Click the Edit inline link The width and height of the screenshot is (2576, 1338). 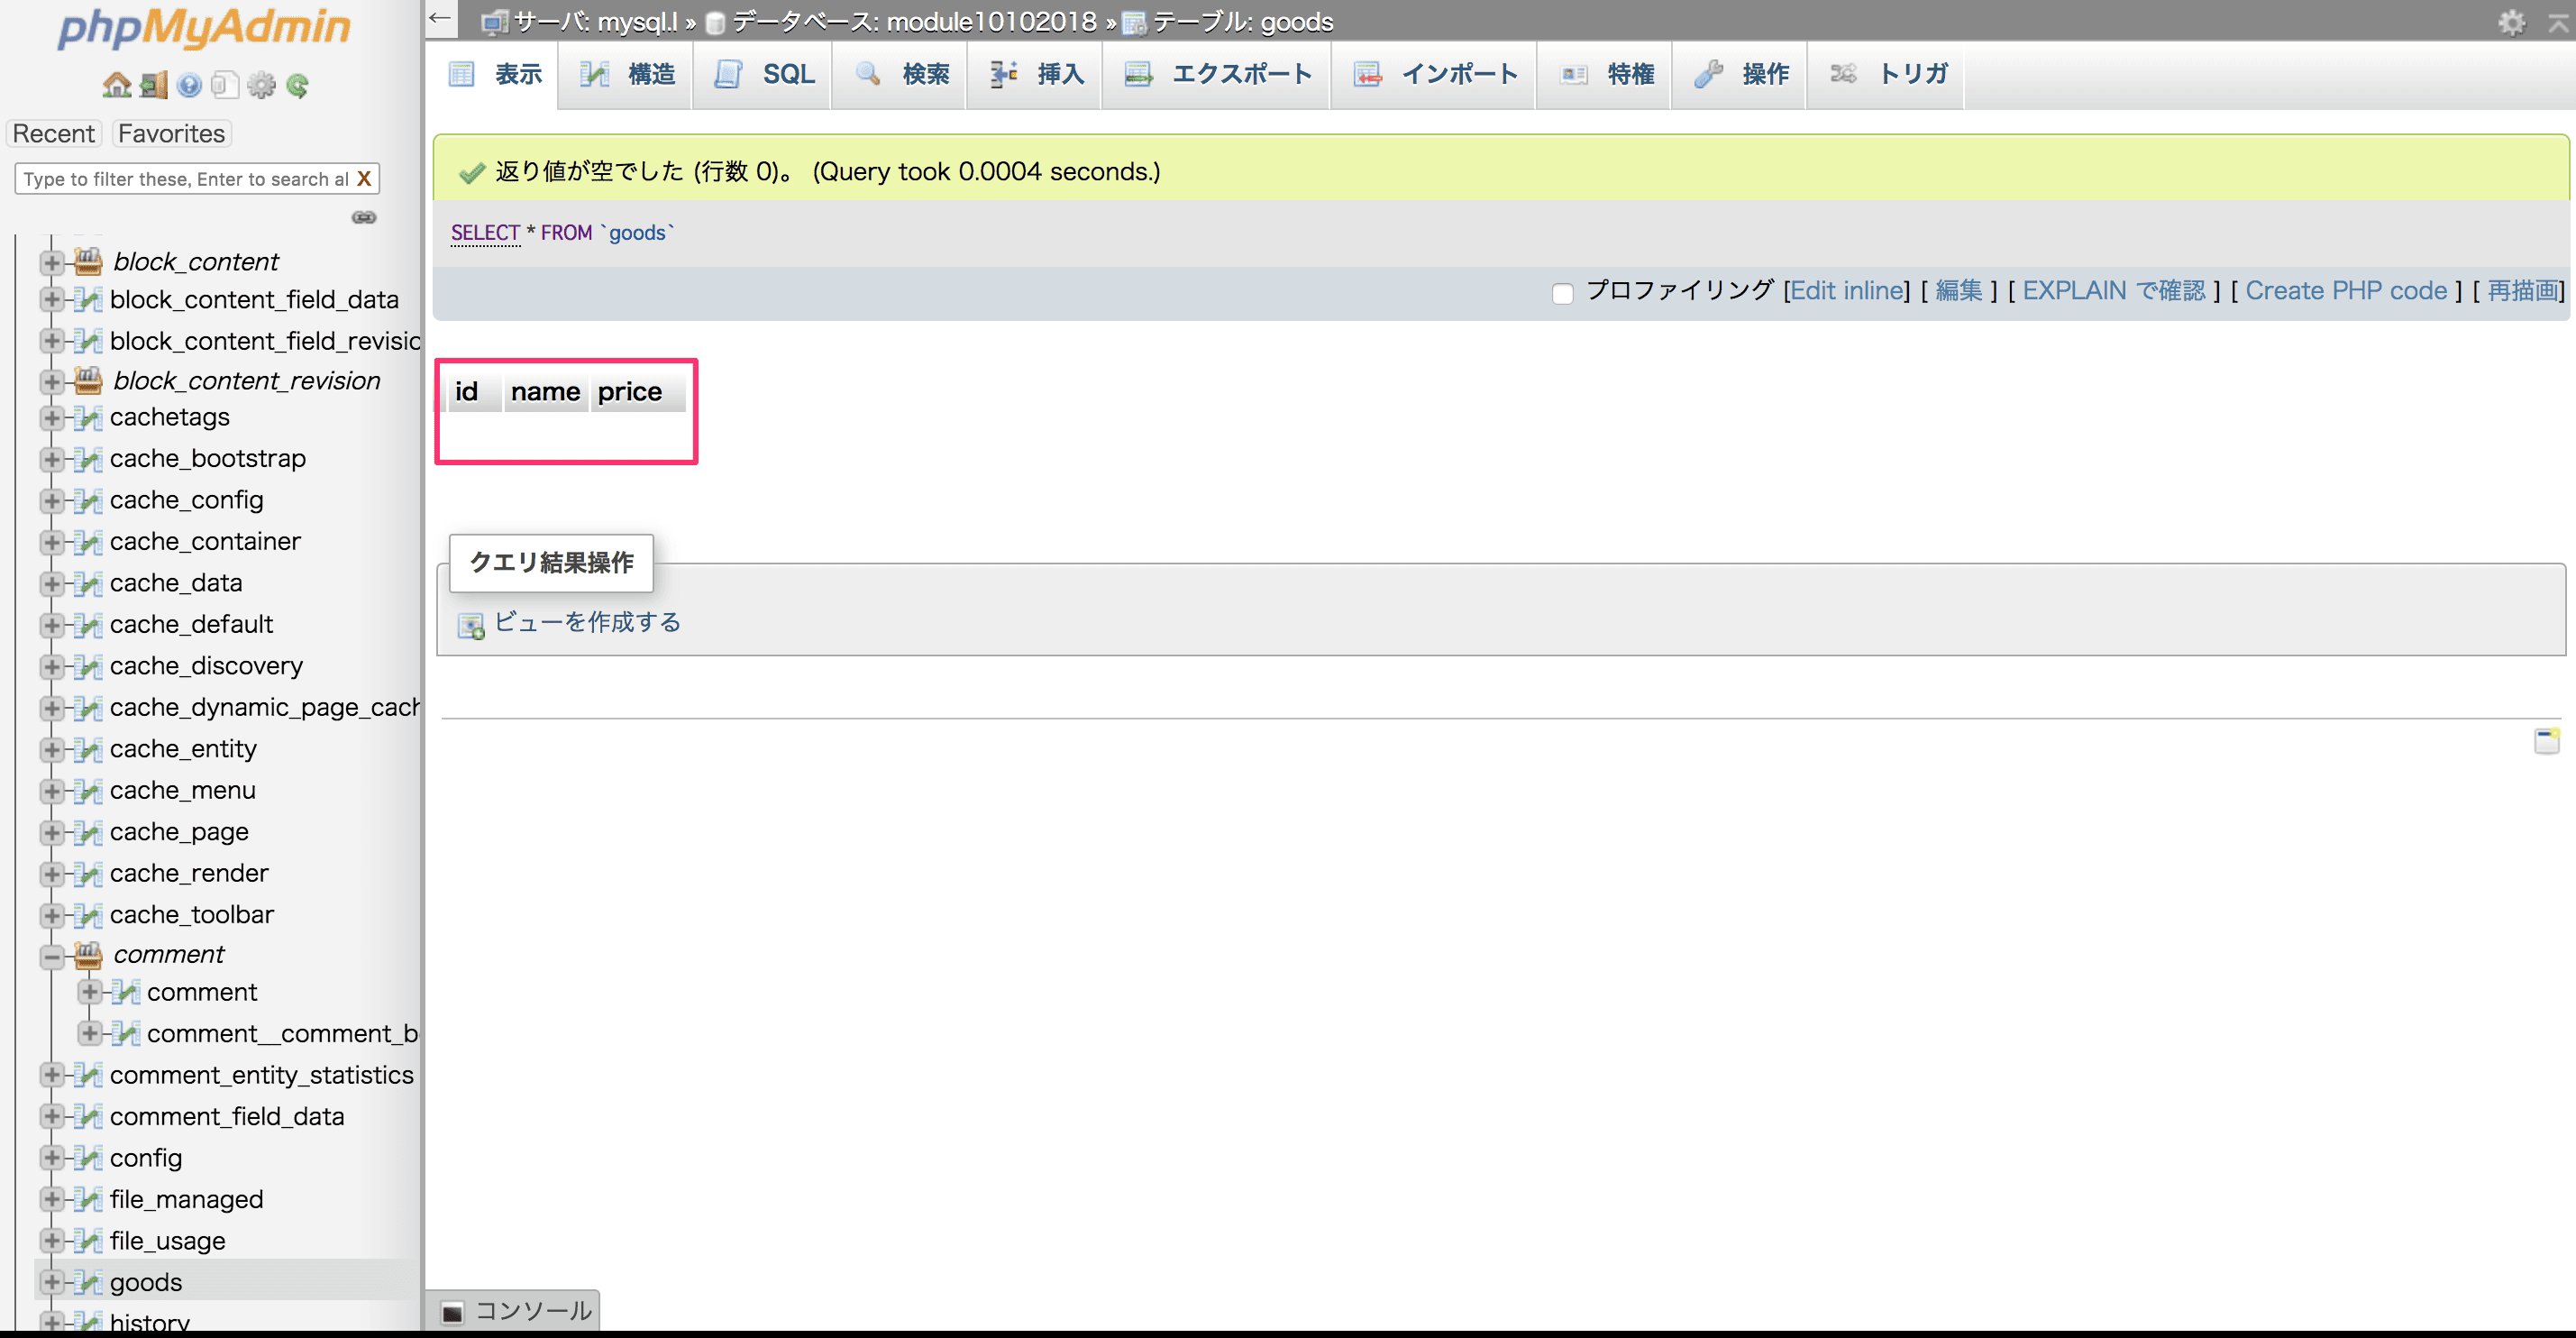point(1847,291)
